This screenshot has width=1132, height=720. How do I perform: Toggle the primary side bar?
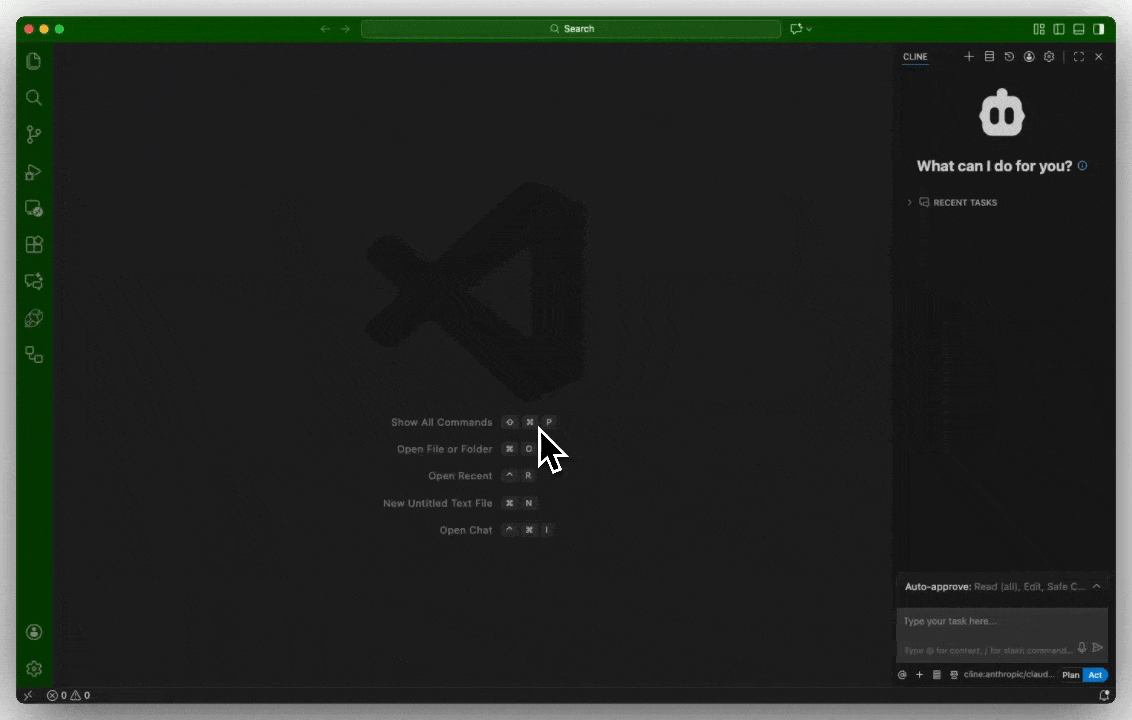pyautogui.click(x=1059, y=29)
